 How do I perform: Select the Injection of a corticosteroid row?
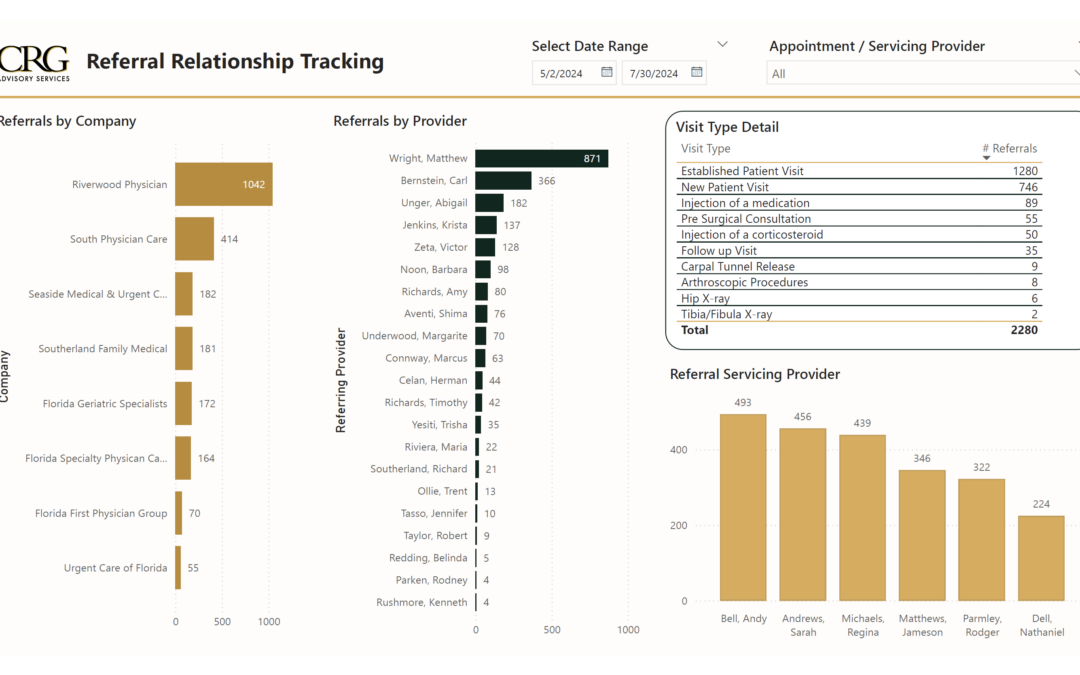tap(859, 234)
